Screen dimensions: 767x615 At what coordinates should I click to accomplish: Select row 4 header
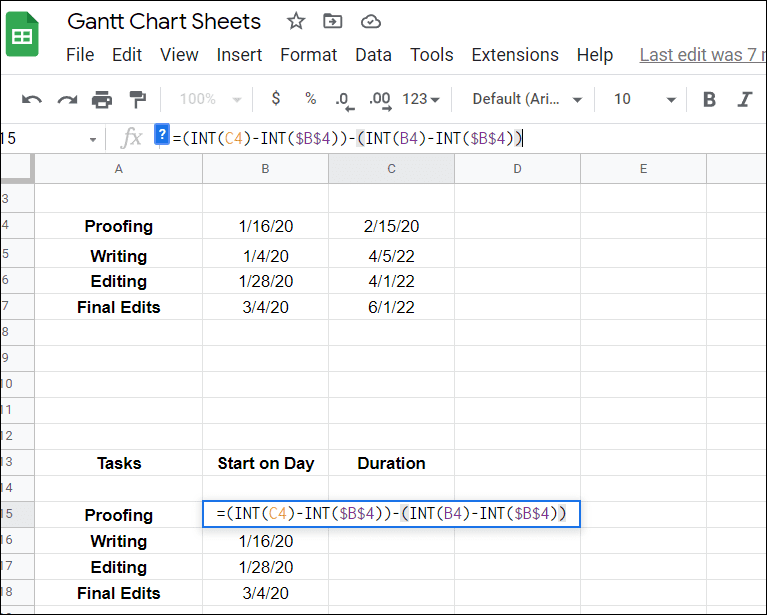tap(17, 226)
